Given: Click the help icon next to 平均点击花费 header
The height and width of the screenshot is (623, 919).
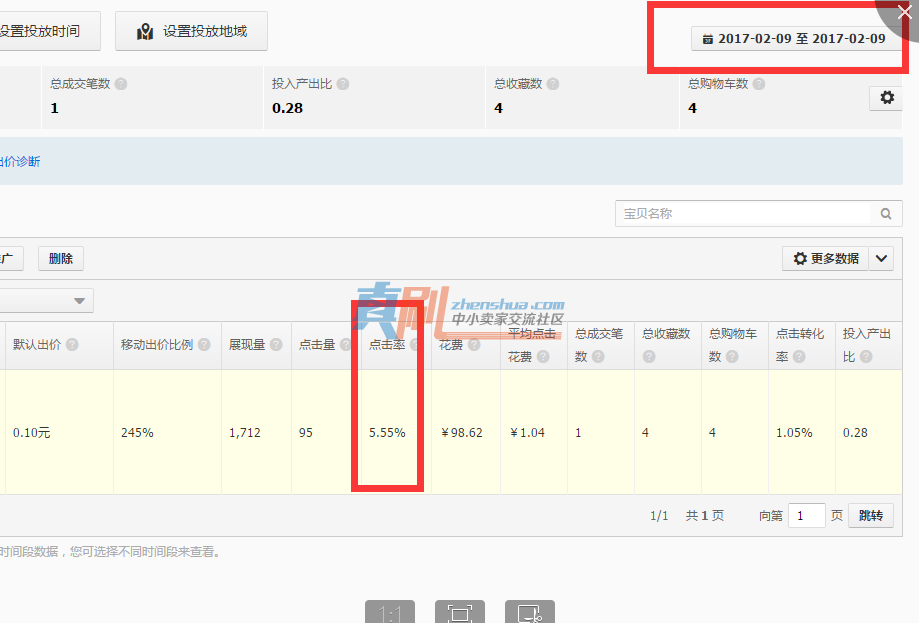Looking at the screenshot, I should pos(543,356).
